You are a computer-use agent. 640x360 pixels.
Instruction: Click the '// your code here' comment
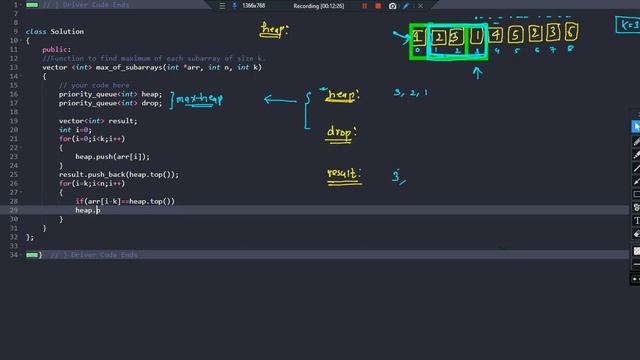pos(94,85)
